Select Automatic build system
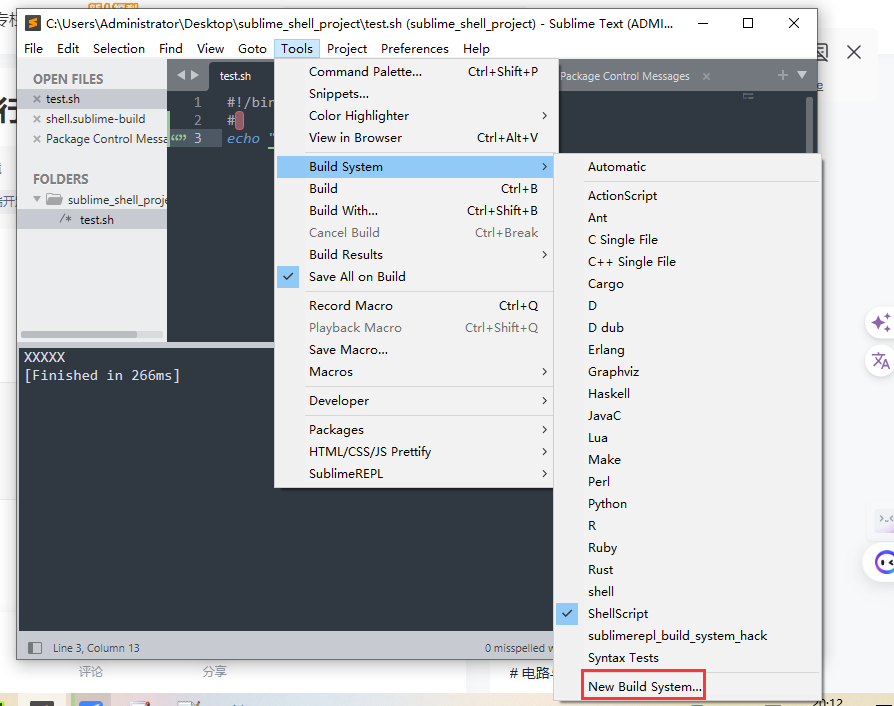This screenshot has width=894, height=706. pyautogui.click(x=688, y=167)
